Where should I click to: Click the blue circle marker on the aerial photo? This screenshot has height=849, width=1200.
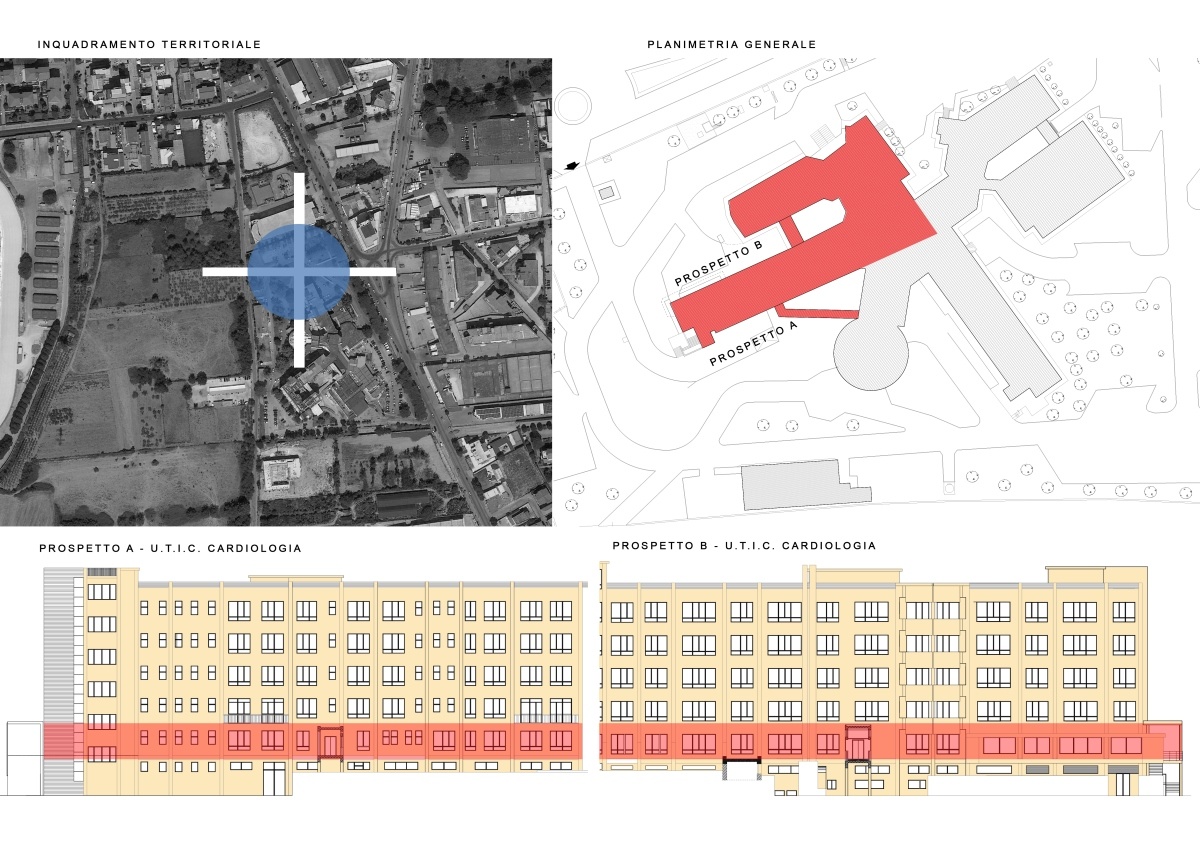(298, 270)
